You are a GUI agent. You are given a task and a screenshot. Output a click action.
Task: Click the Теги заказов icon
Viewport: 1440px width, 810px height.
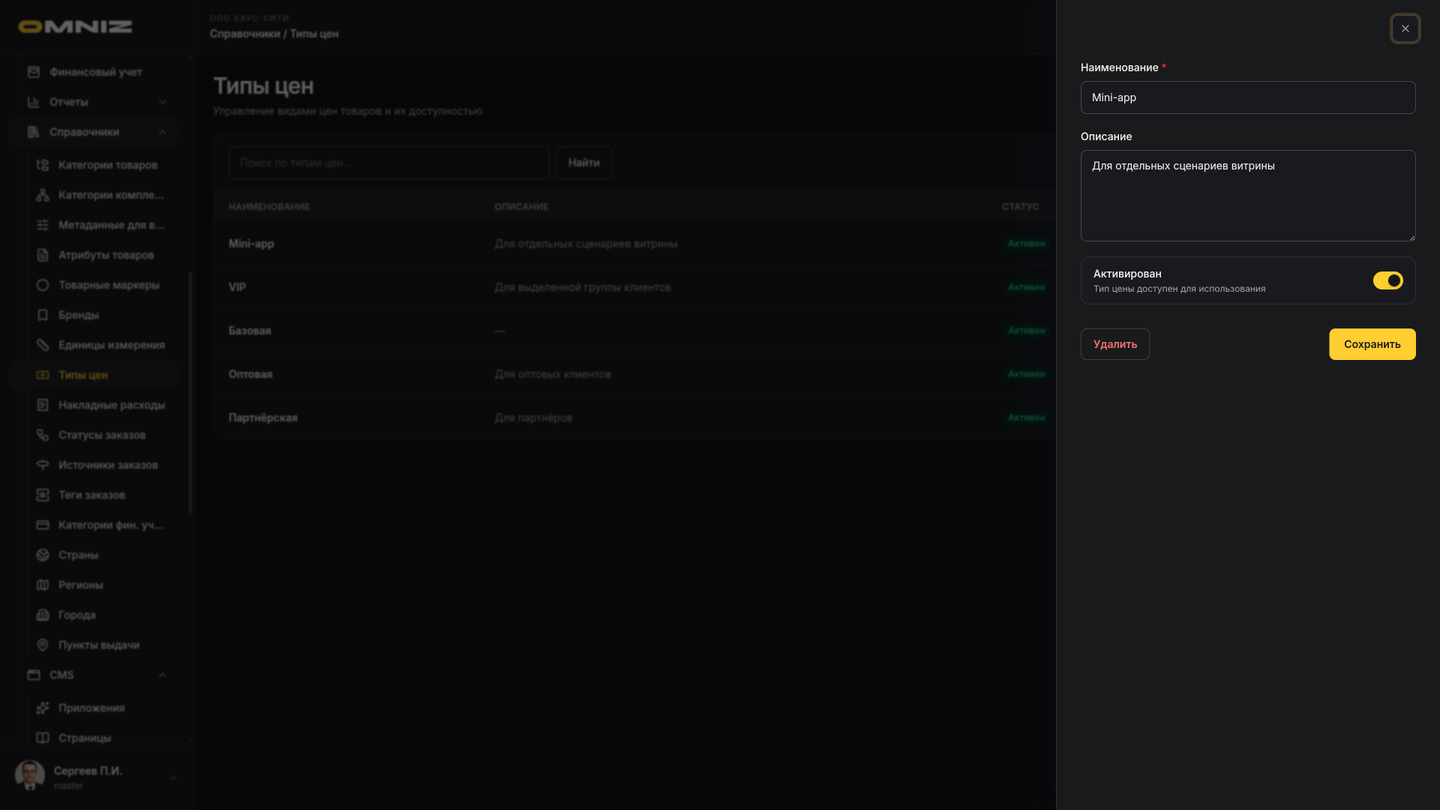[42, 495]
